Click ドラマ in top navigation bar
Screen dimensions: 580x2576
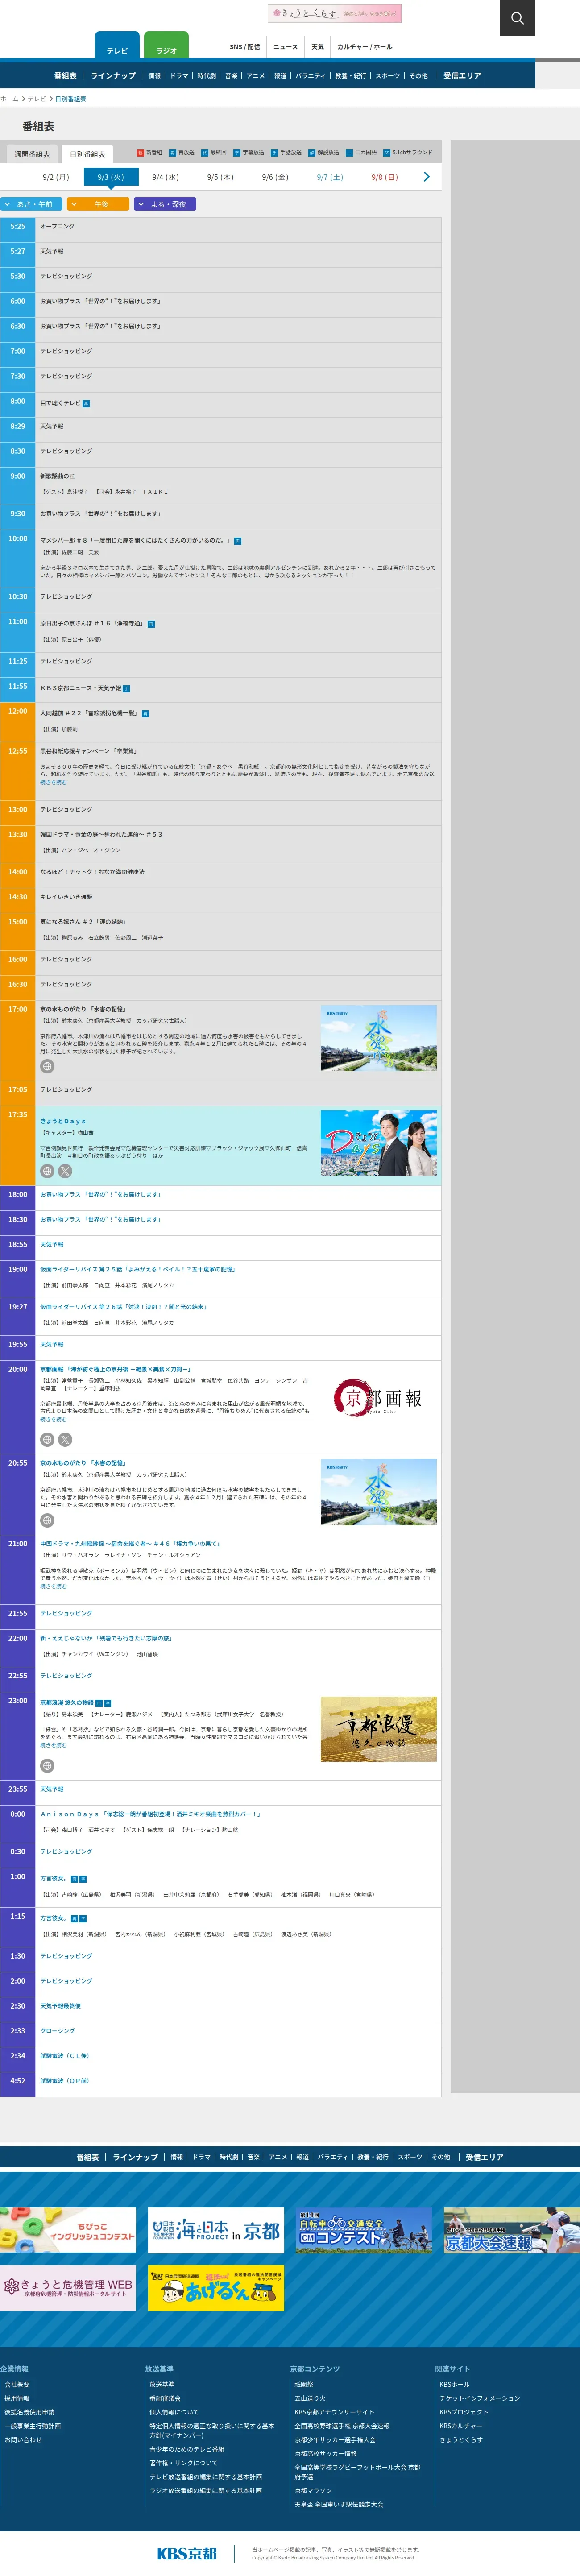pos(179,76)
